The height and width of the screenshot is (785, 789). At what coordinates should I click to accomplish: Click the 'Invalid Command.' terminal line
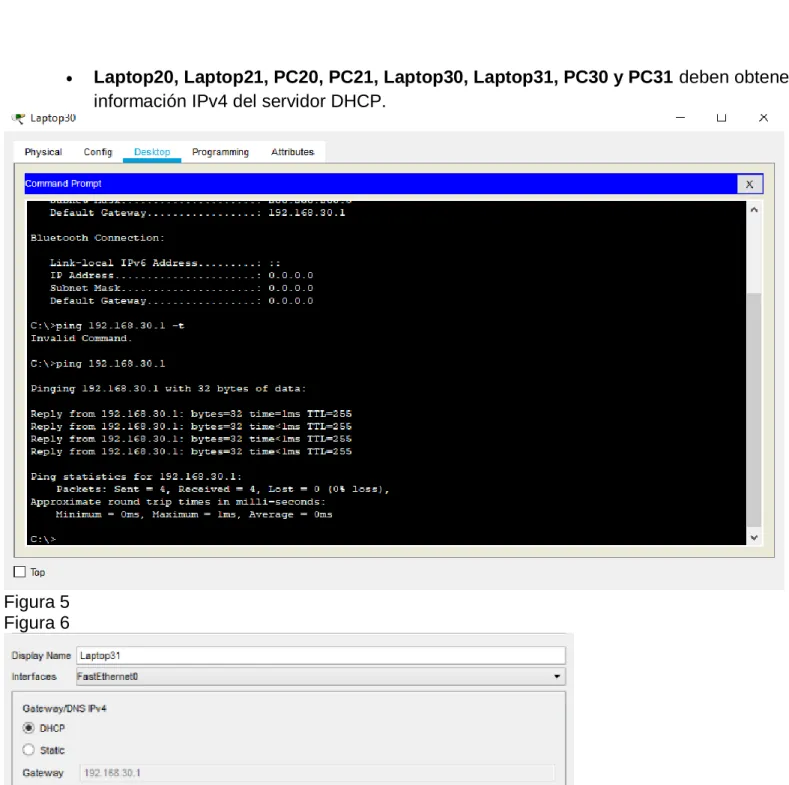coord(81,338)
